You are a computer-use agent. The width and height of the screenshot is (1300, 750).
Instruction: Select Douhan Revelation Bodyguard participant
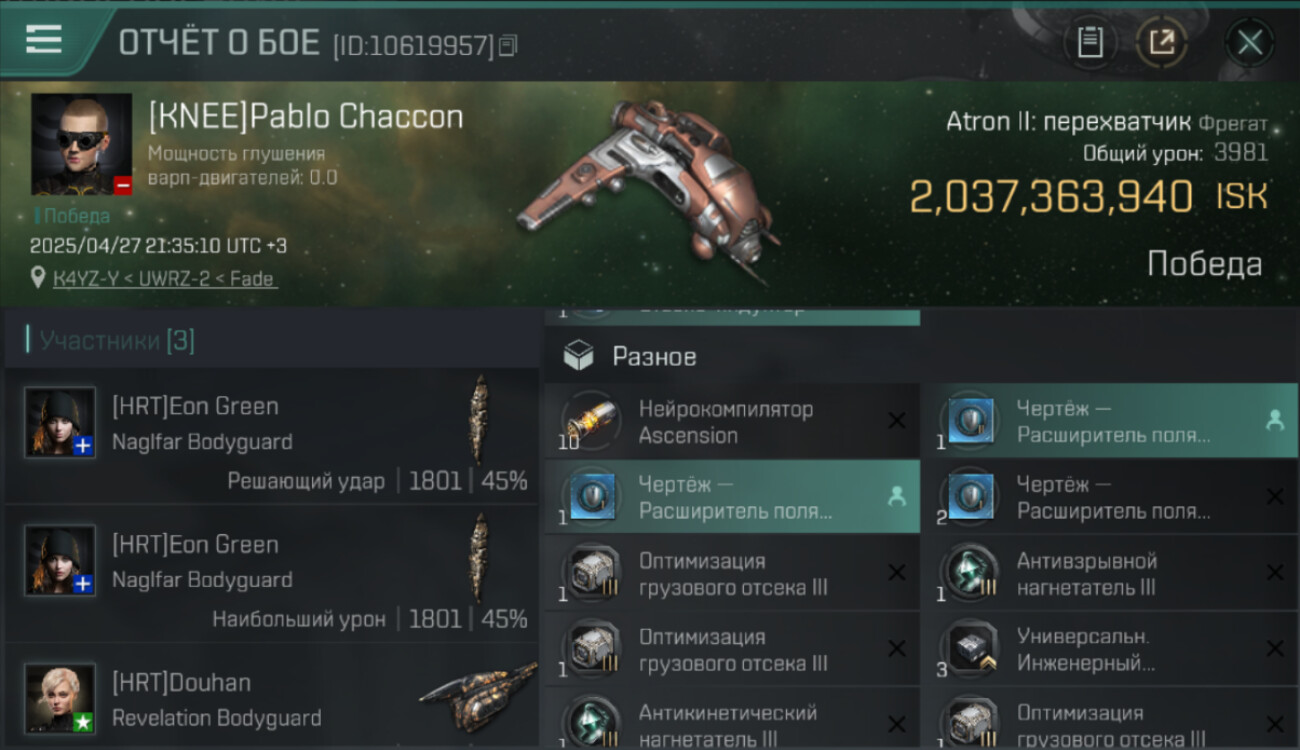click(x=271, y=698)
